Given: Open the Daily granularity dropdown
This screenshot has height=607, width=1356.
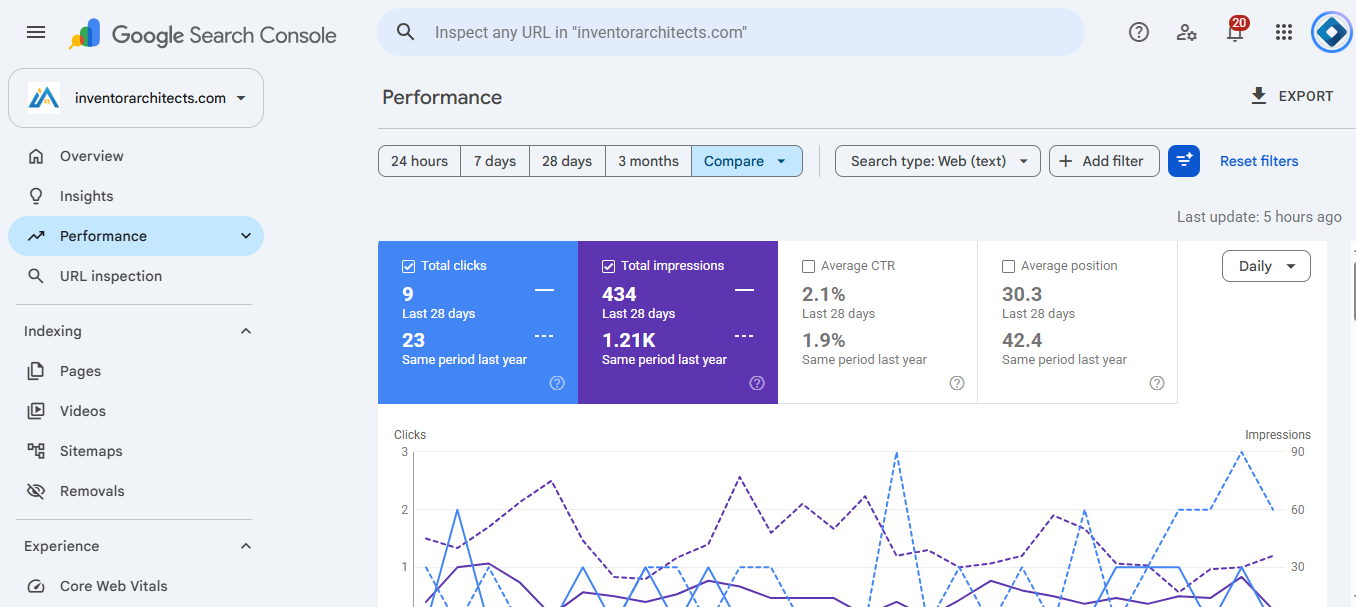Looking at the screenshot, I should pyautogui.click(x=1266, y=266).
